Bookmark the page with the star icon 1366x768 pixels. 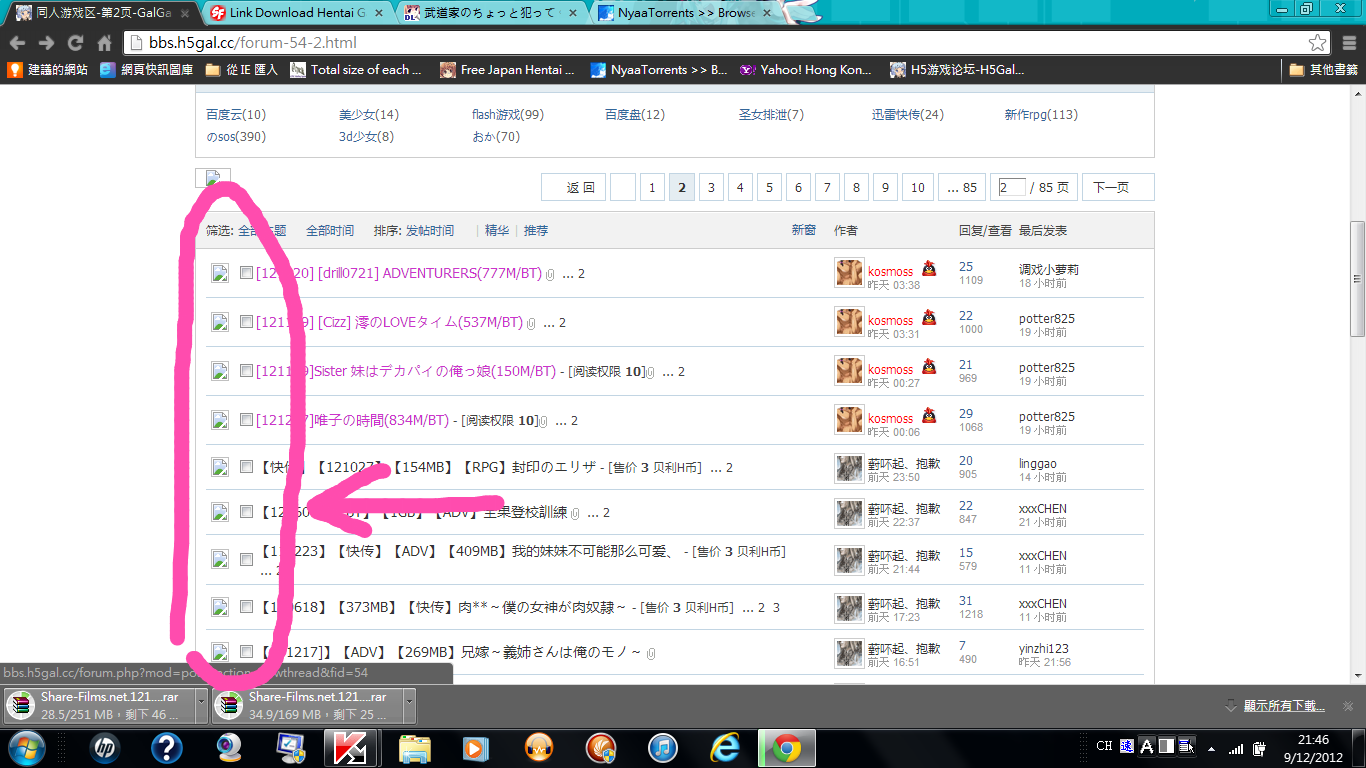(x=1318, y=43)
